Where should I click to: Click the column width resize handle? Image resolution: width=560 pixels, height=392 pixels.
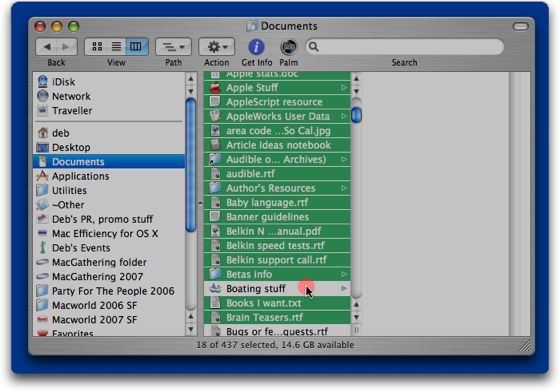click(x=356, y=330)
